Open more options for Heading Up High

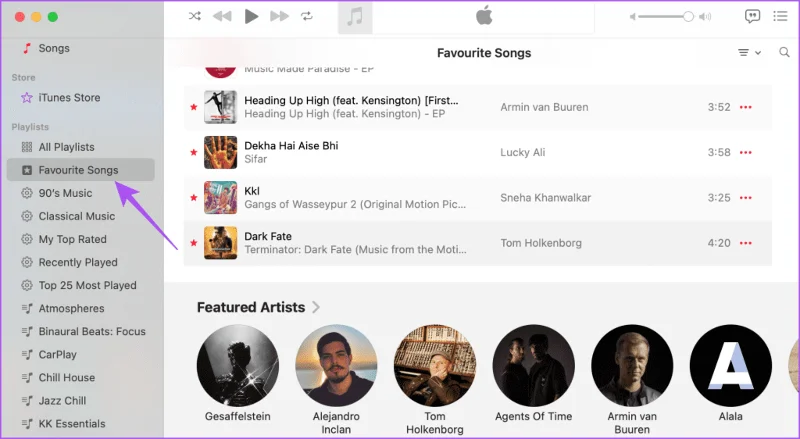pos(746,107)
